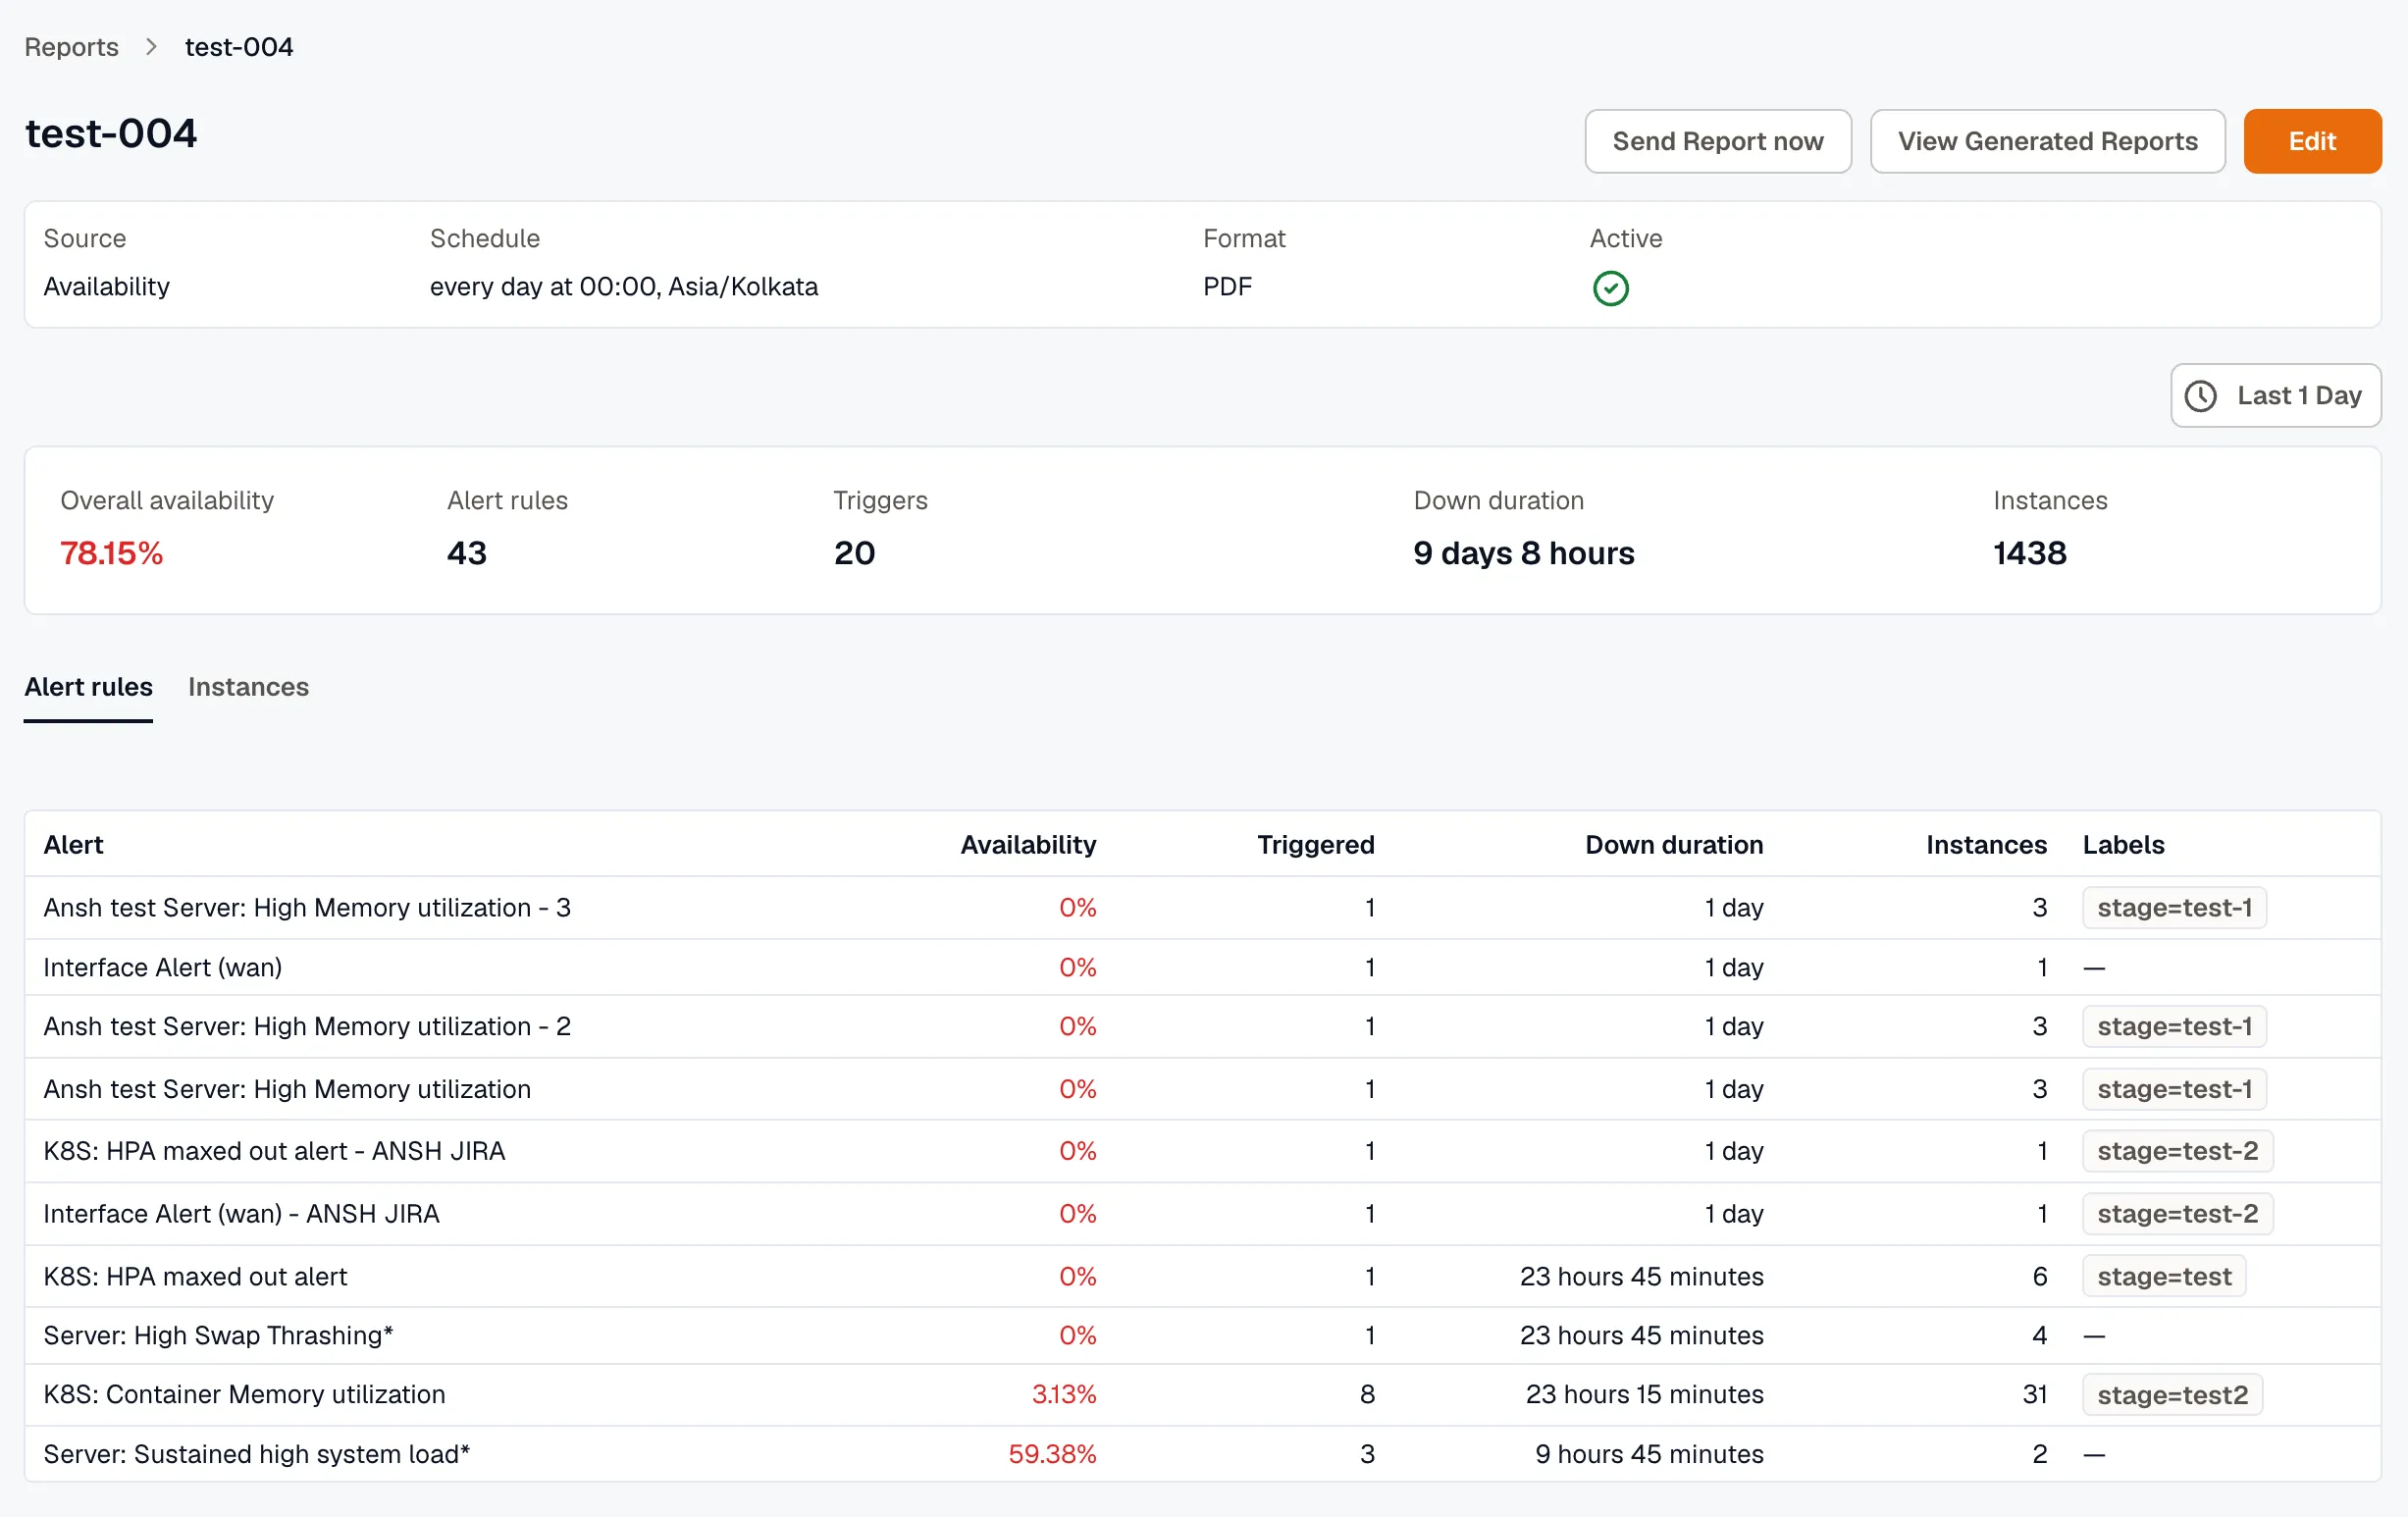Click the orange Edit button
Viewport: 2408px width, 1517px height.
coord(2312,141)
